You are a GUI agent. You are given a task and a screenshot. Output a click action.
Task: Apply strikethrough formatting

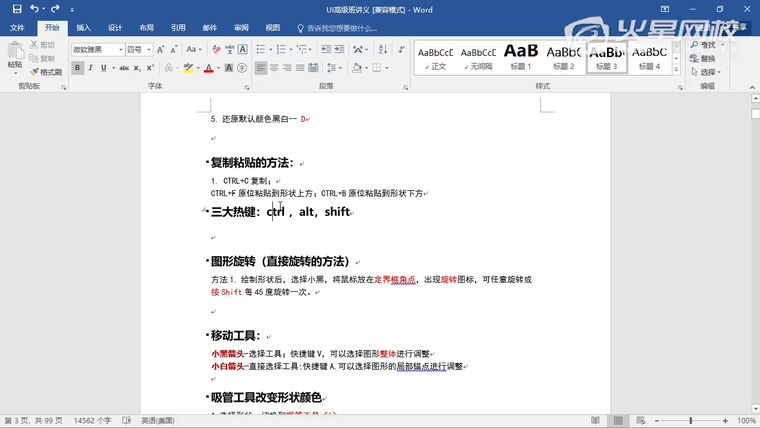122,68
